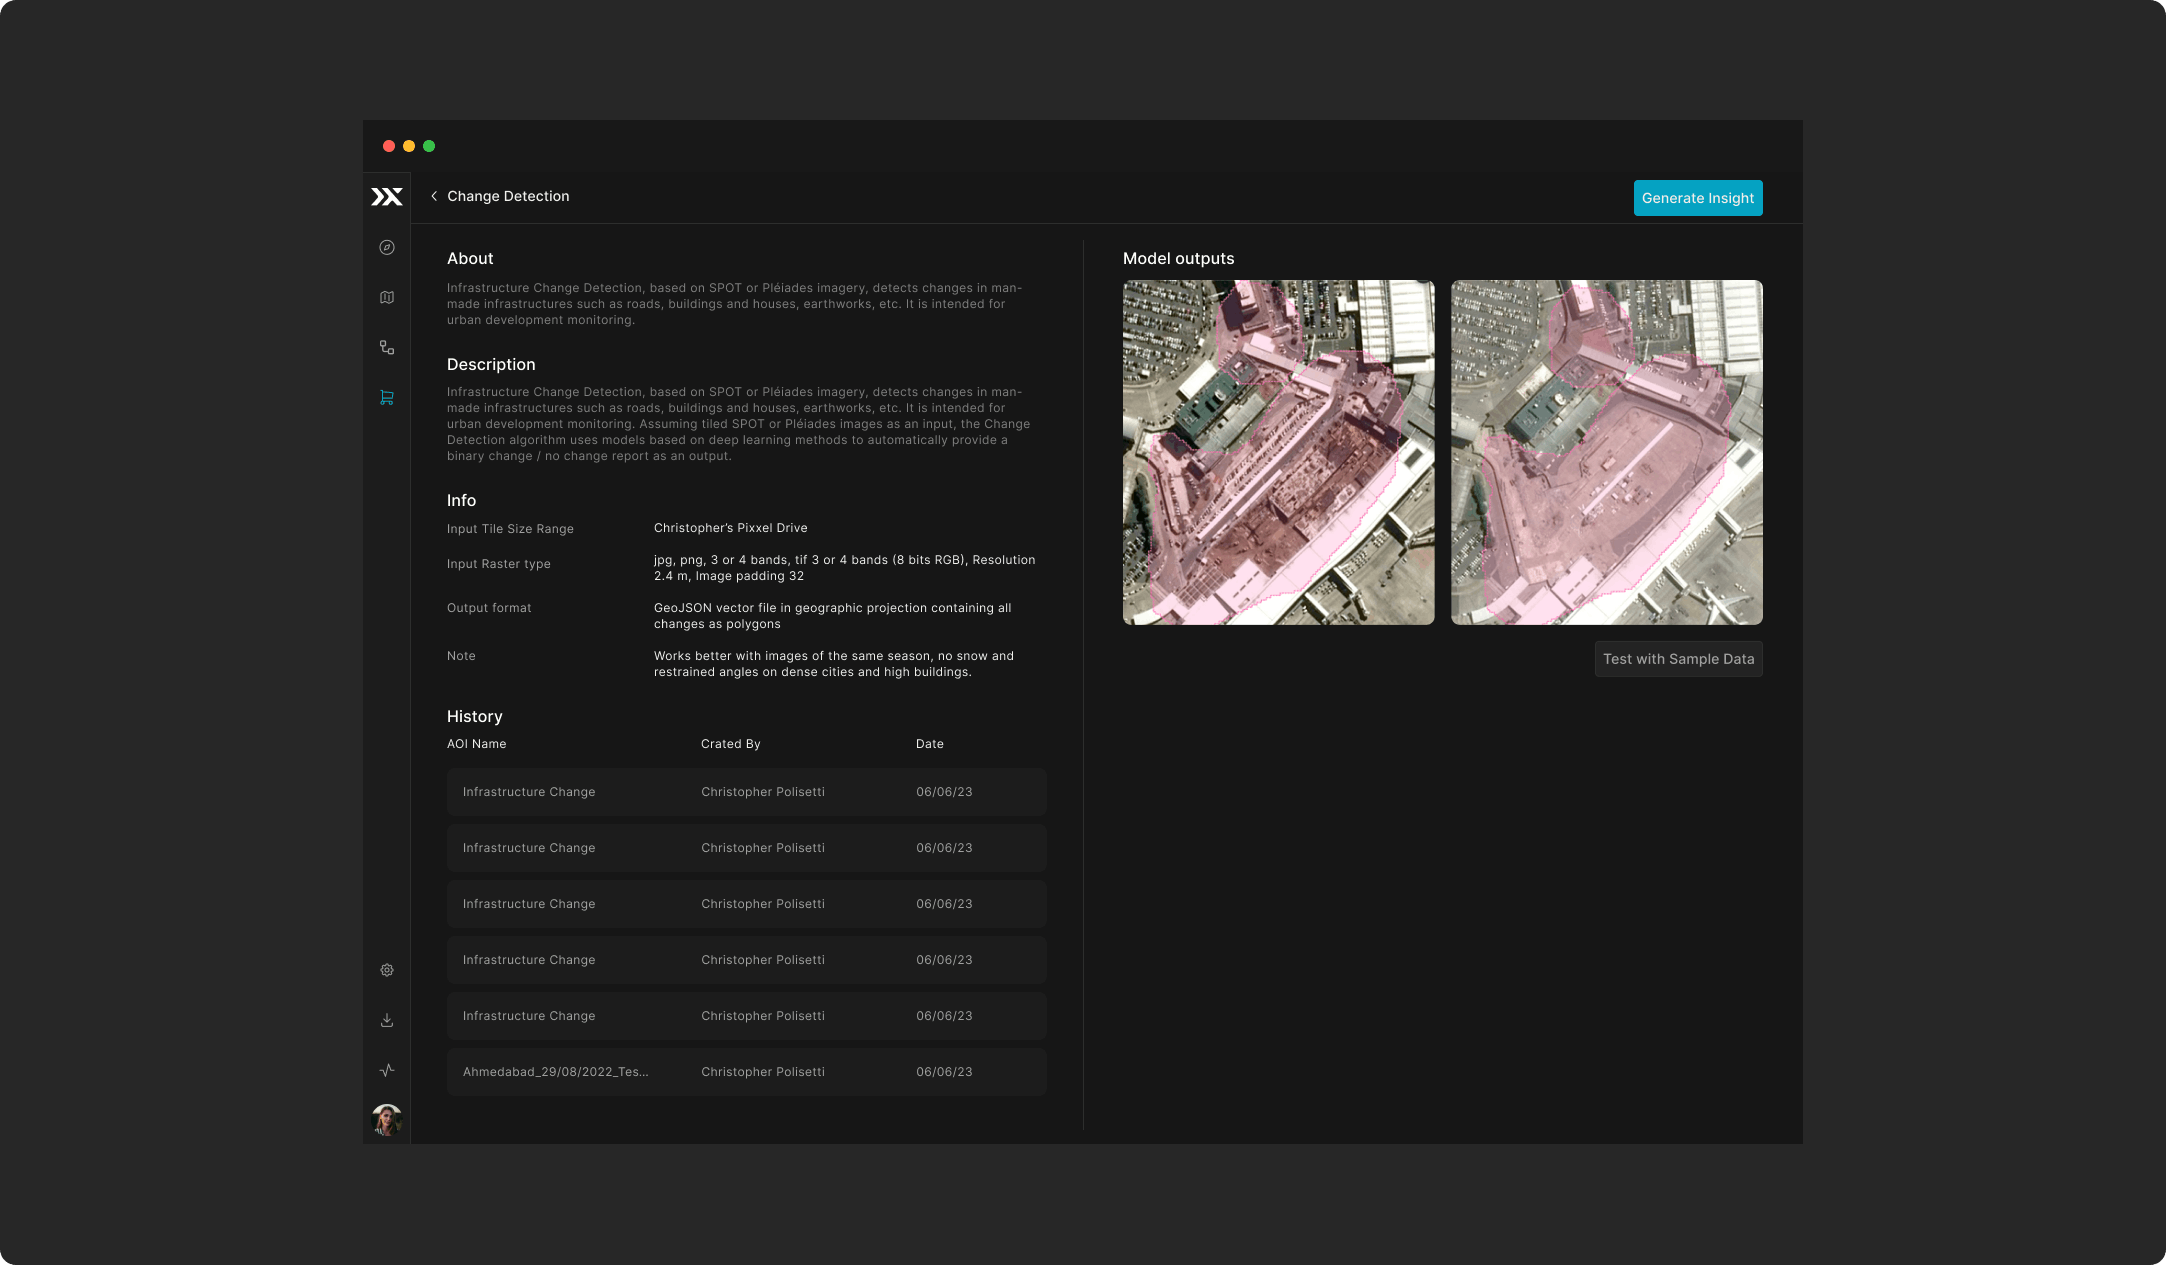Click the Crated By column header
The height and width of the screenshot is (1265, 2166).
tap(730, 744)
